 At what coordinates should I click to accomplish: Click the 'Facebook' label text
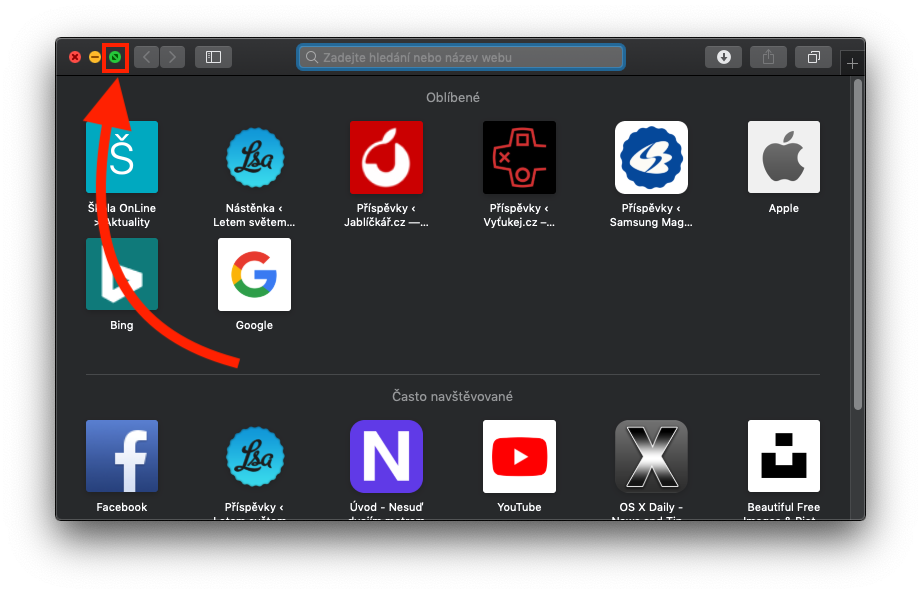(122, 507)
